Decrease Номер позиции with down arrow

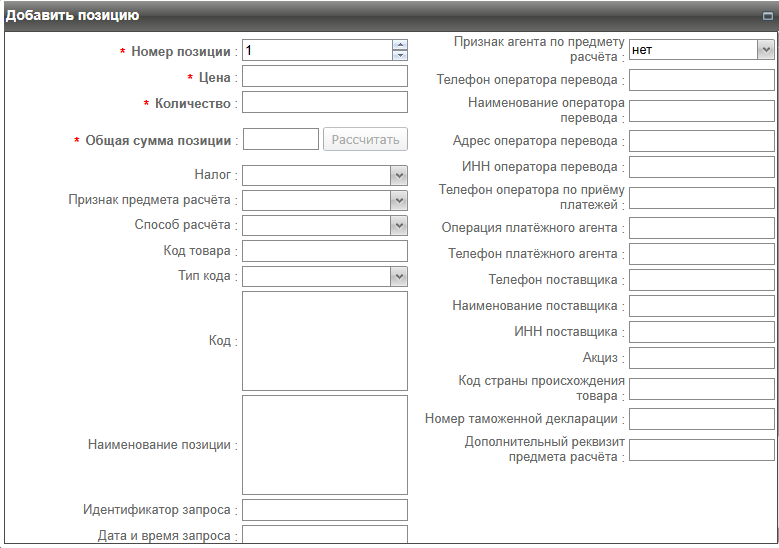(400, 55)
